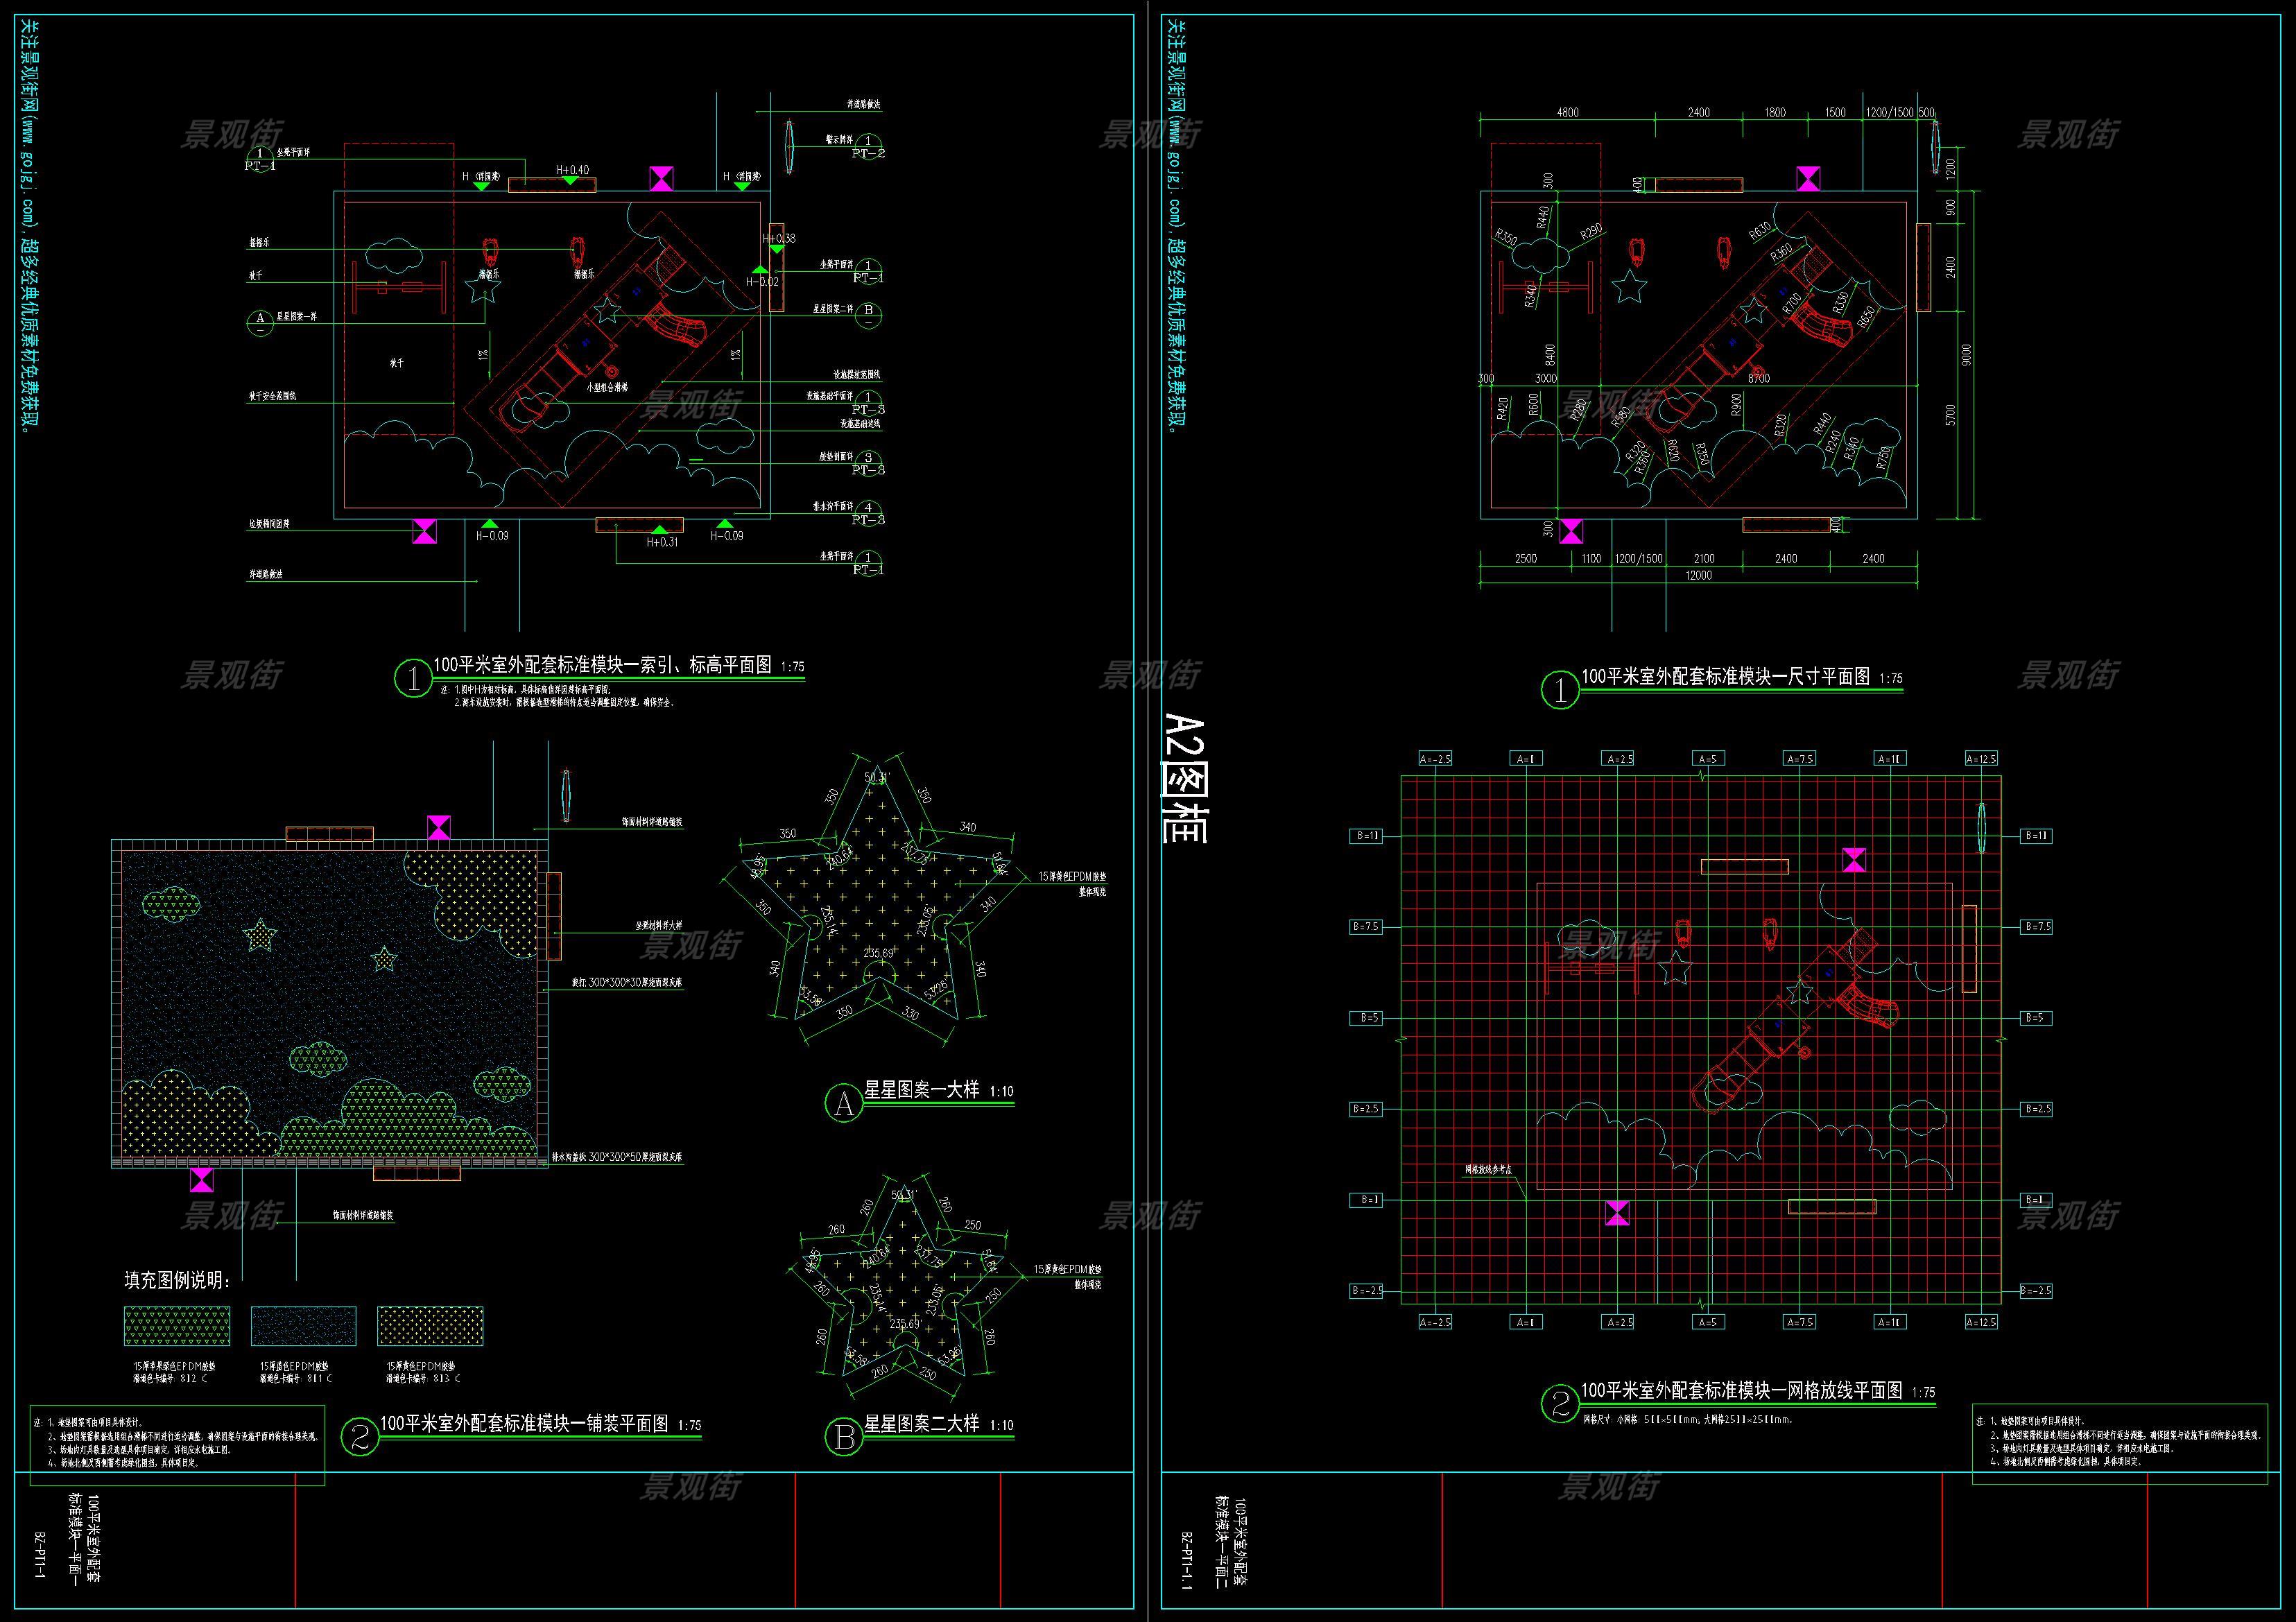Select the A2图框 frame label text
Viewport: 2296px width, 1622px height.
[x=1185, y=780]
